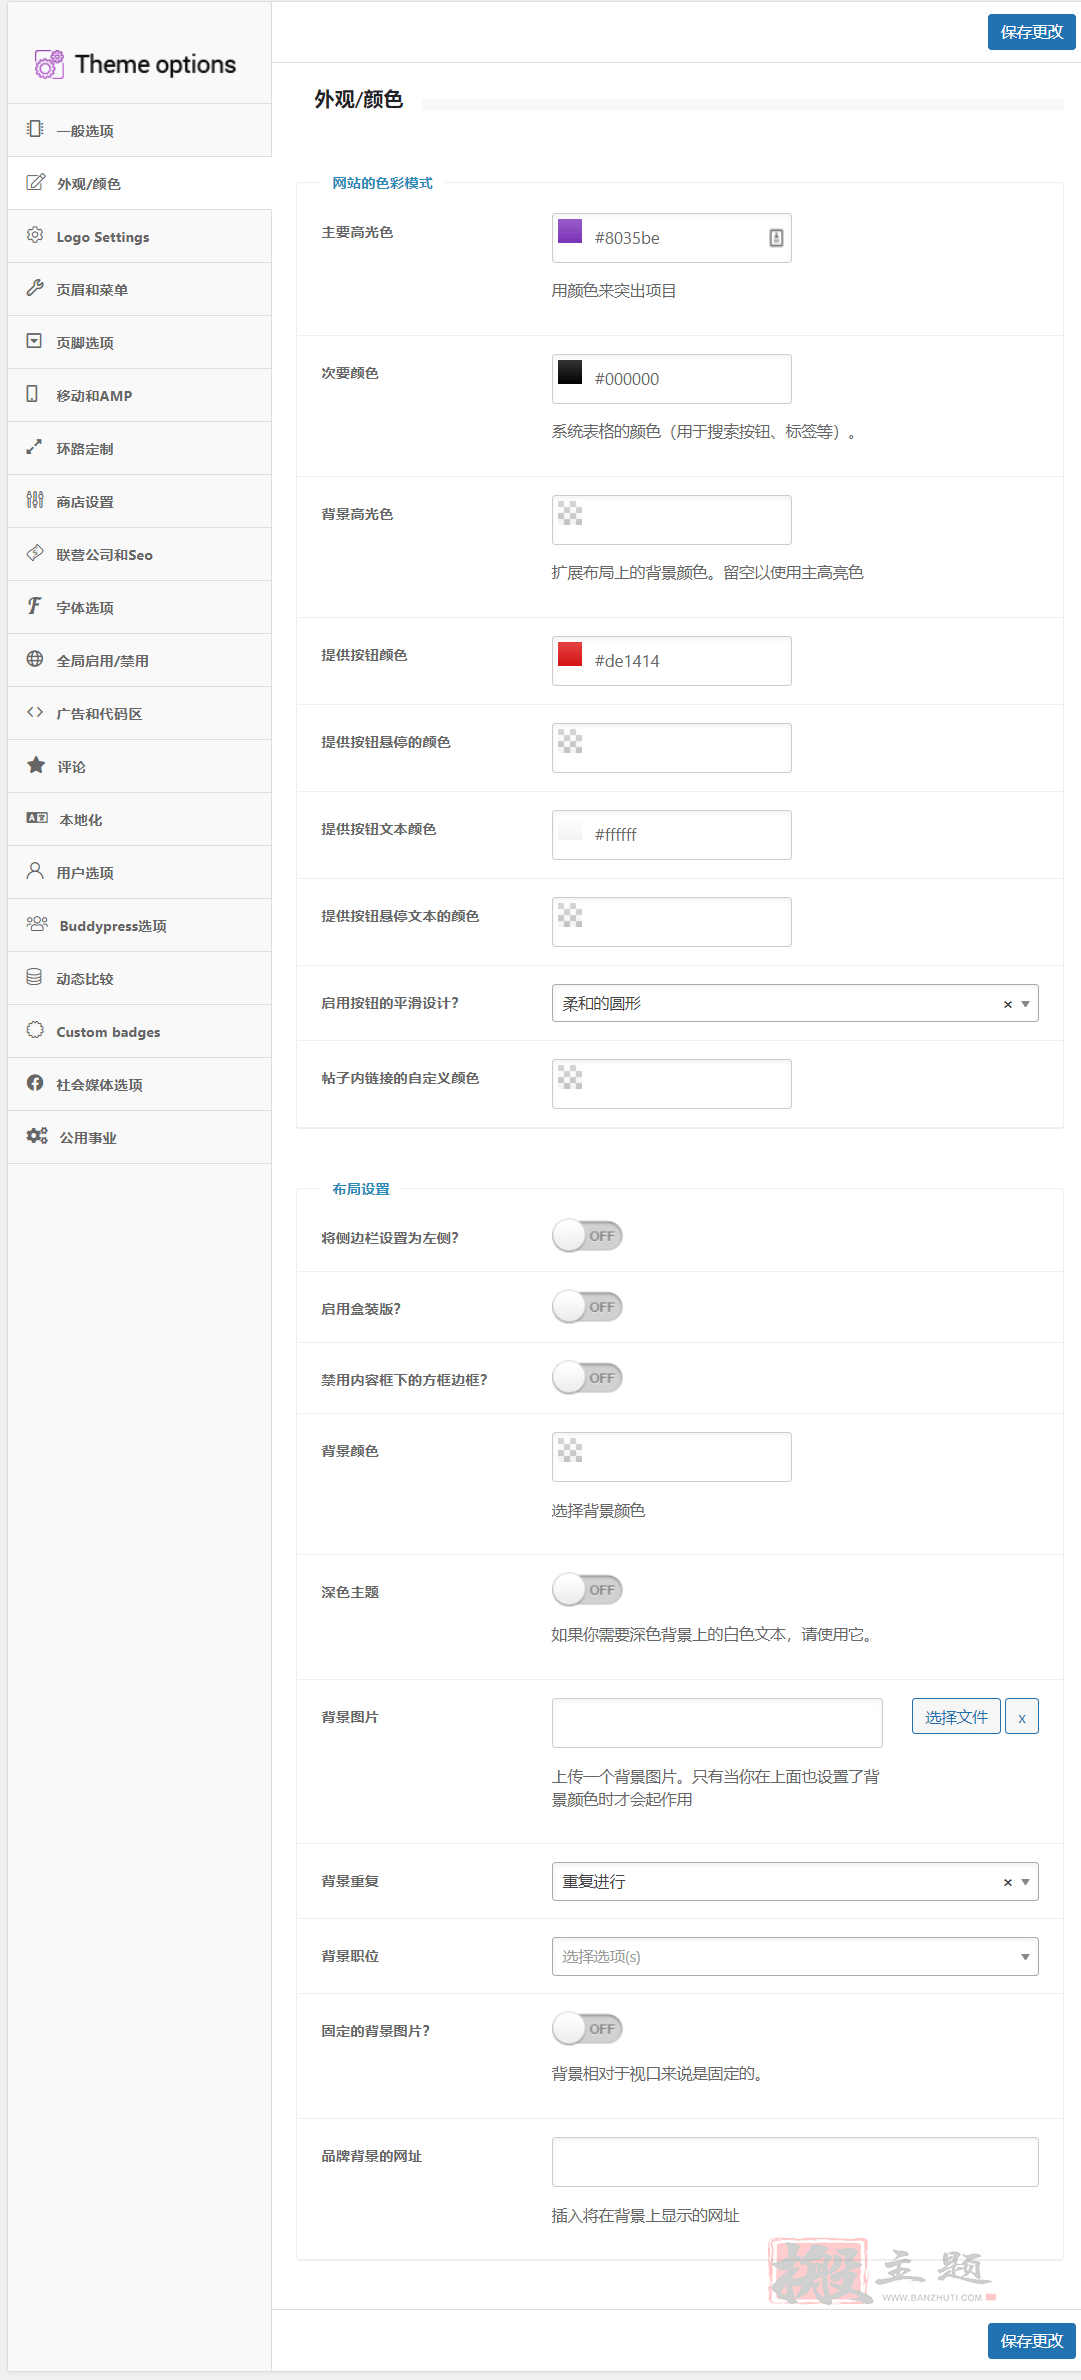Click the 评论 star icon
Screen dimensions: 1081x2380
click(x=36, y=765)
